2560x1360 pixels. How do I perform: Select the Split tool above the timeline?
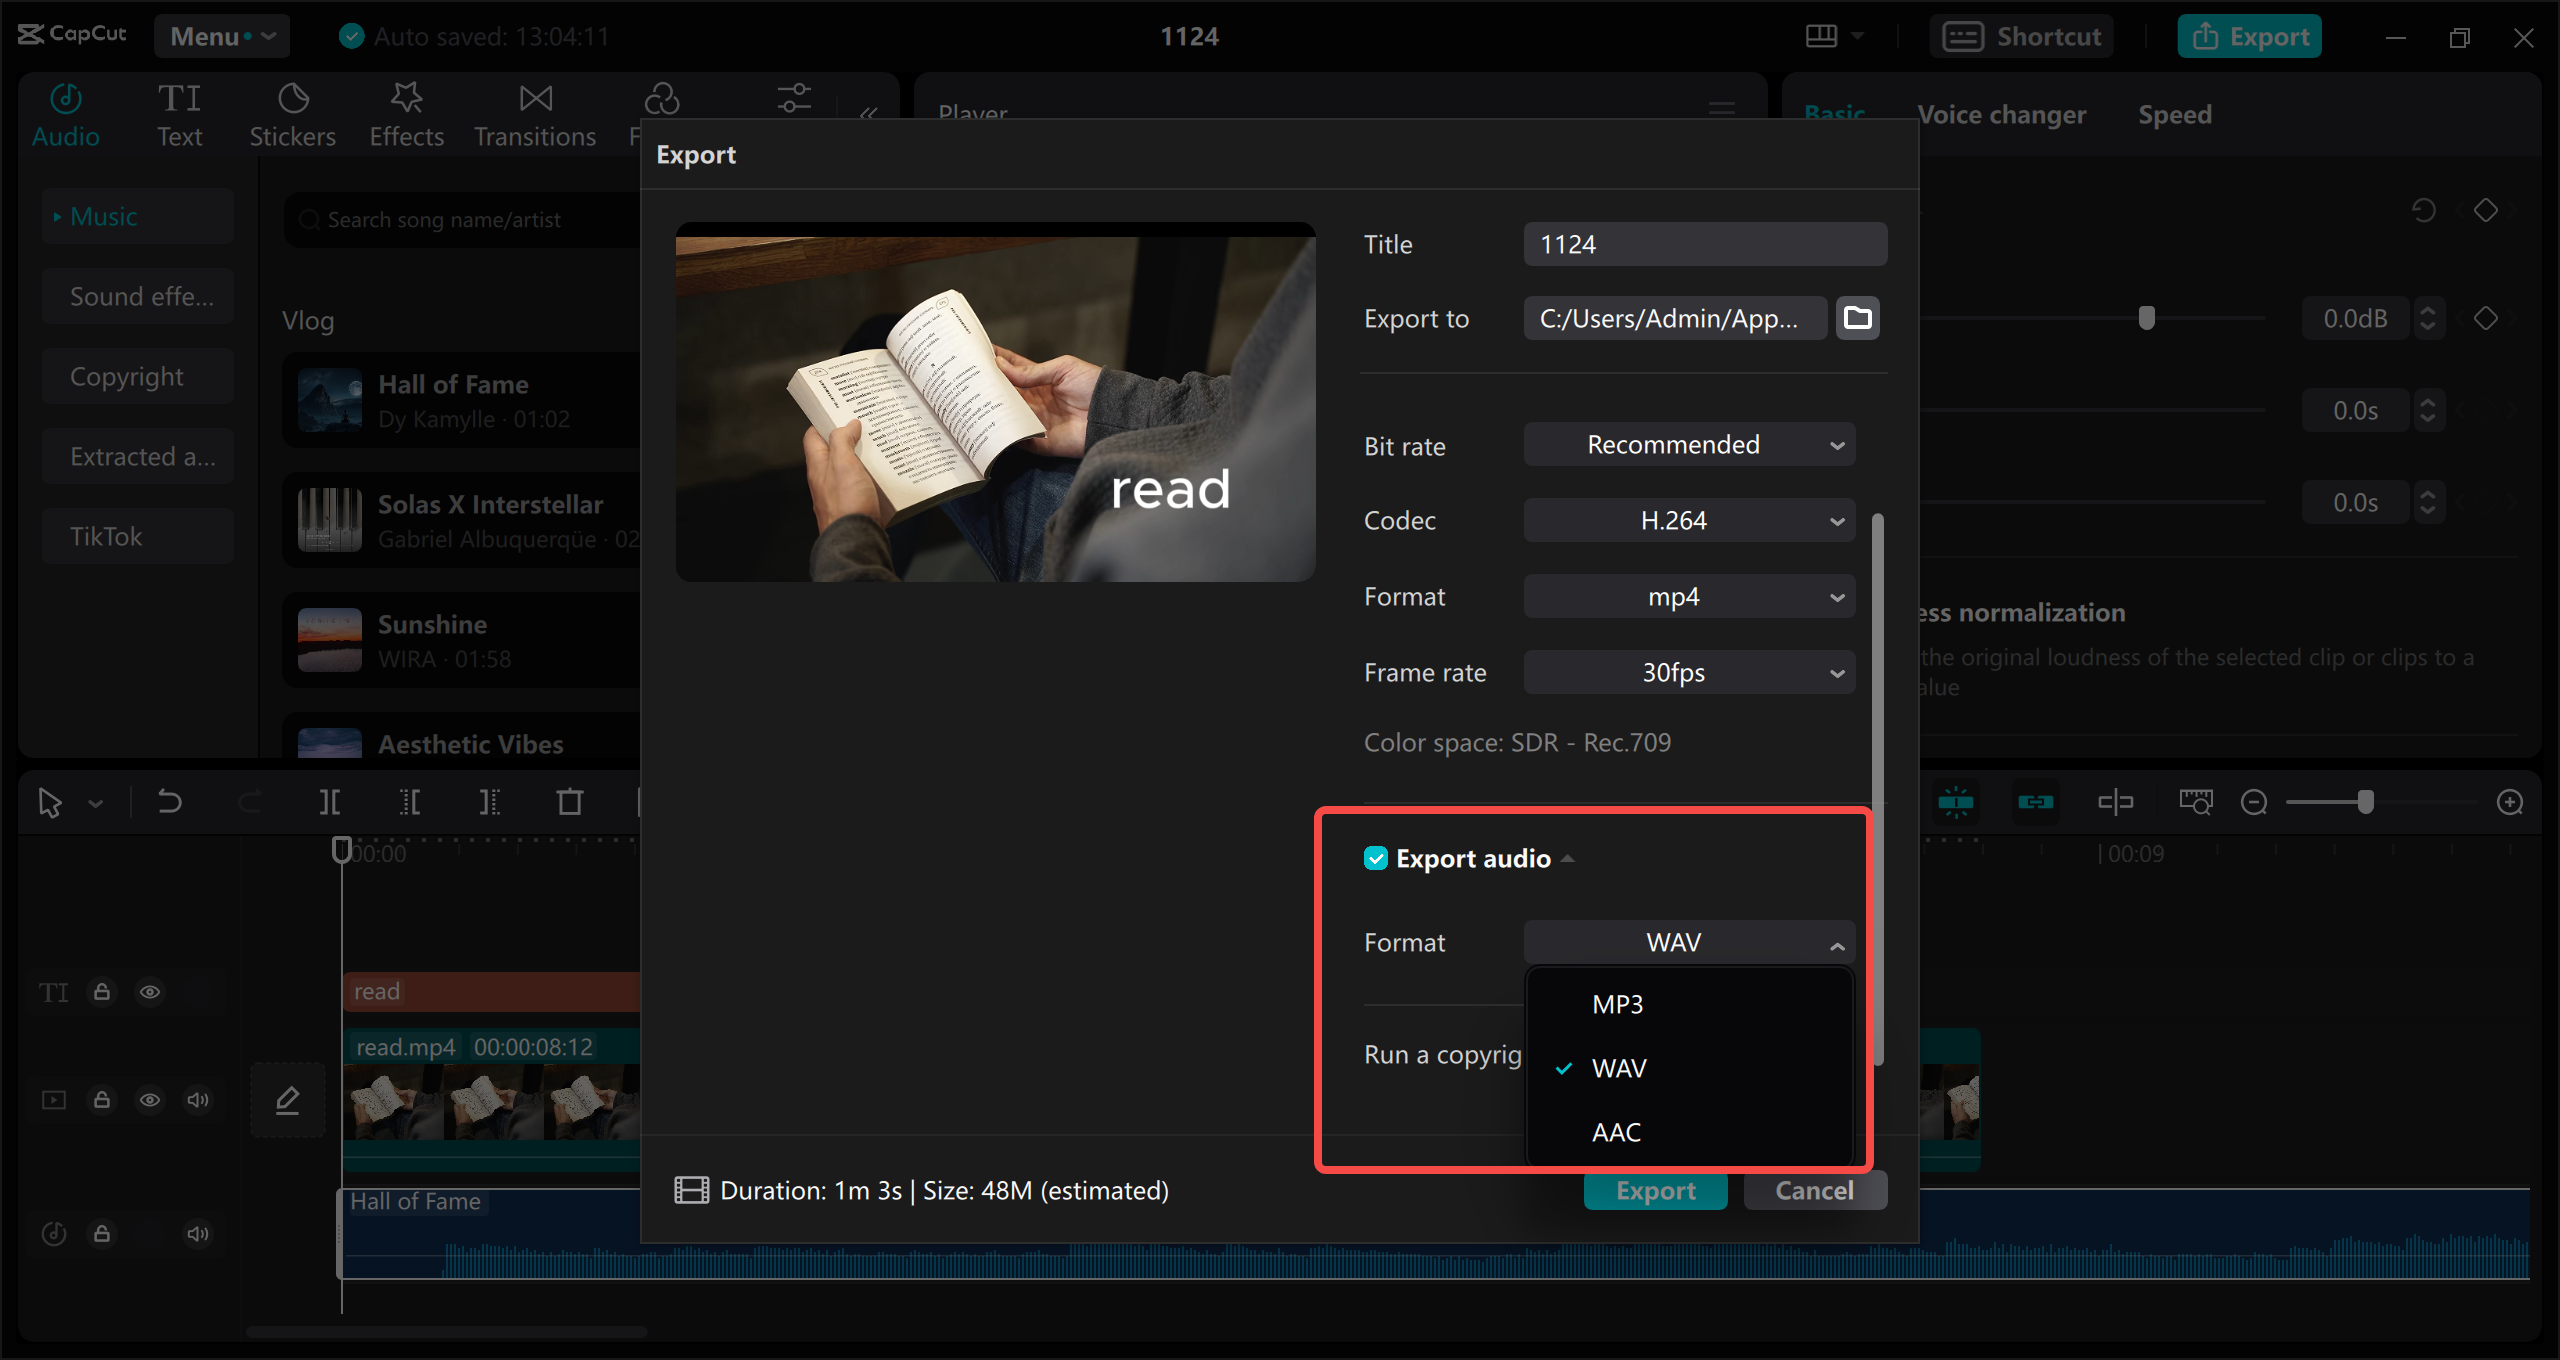(x=329, y=801)
